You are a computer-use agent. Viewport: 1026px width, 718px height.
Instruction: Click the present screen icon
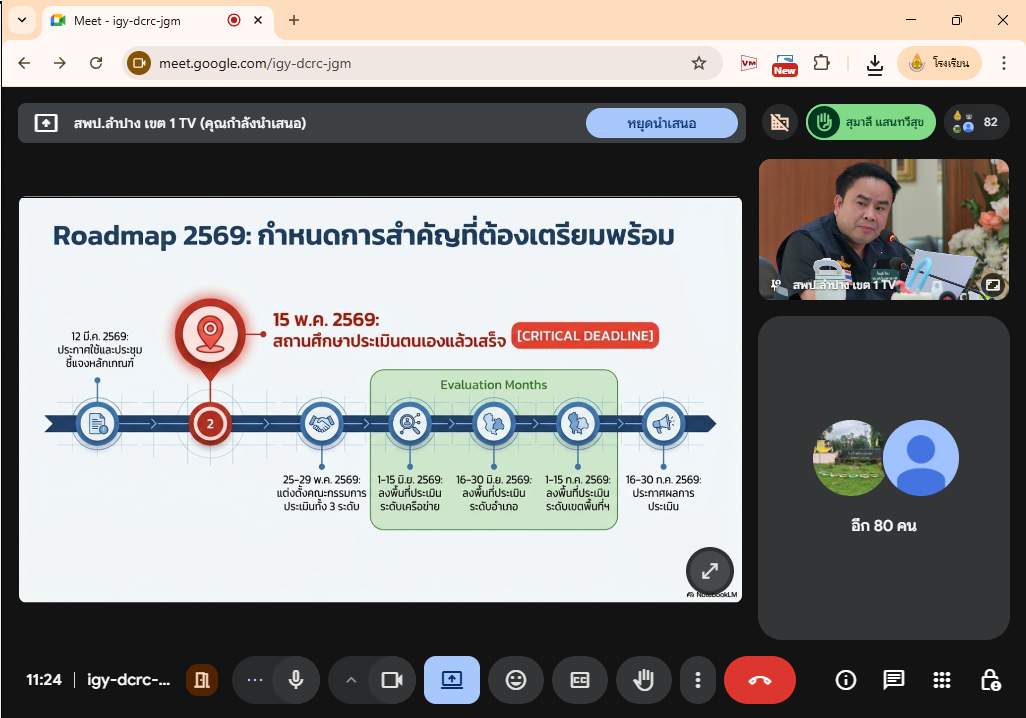point(452,680)
